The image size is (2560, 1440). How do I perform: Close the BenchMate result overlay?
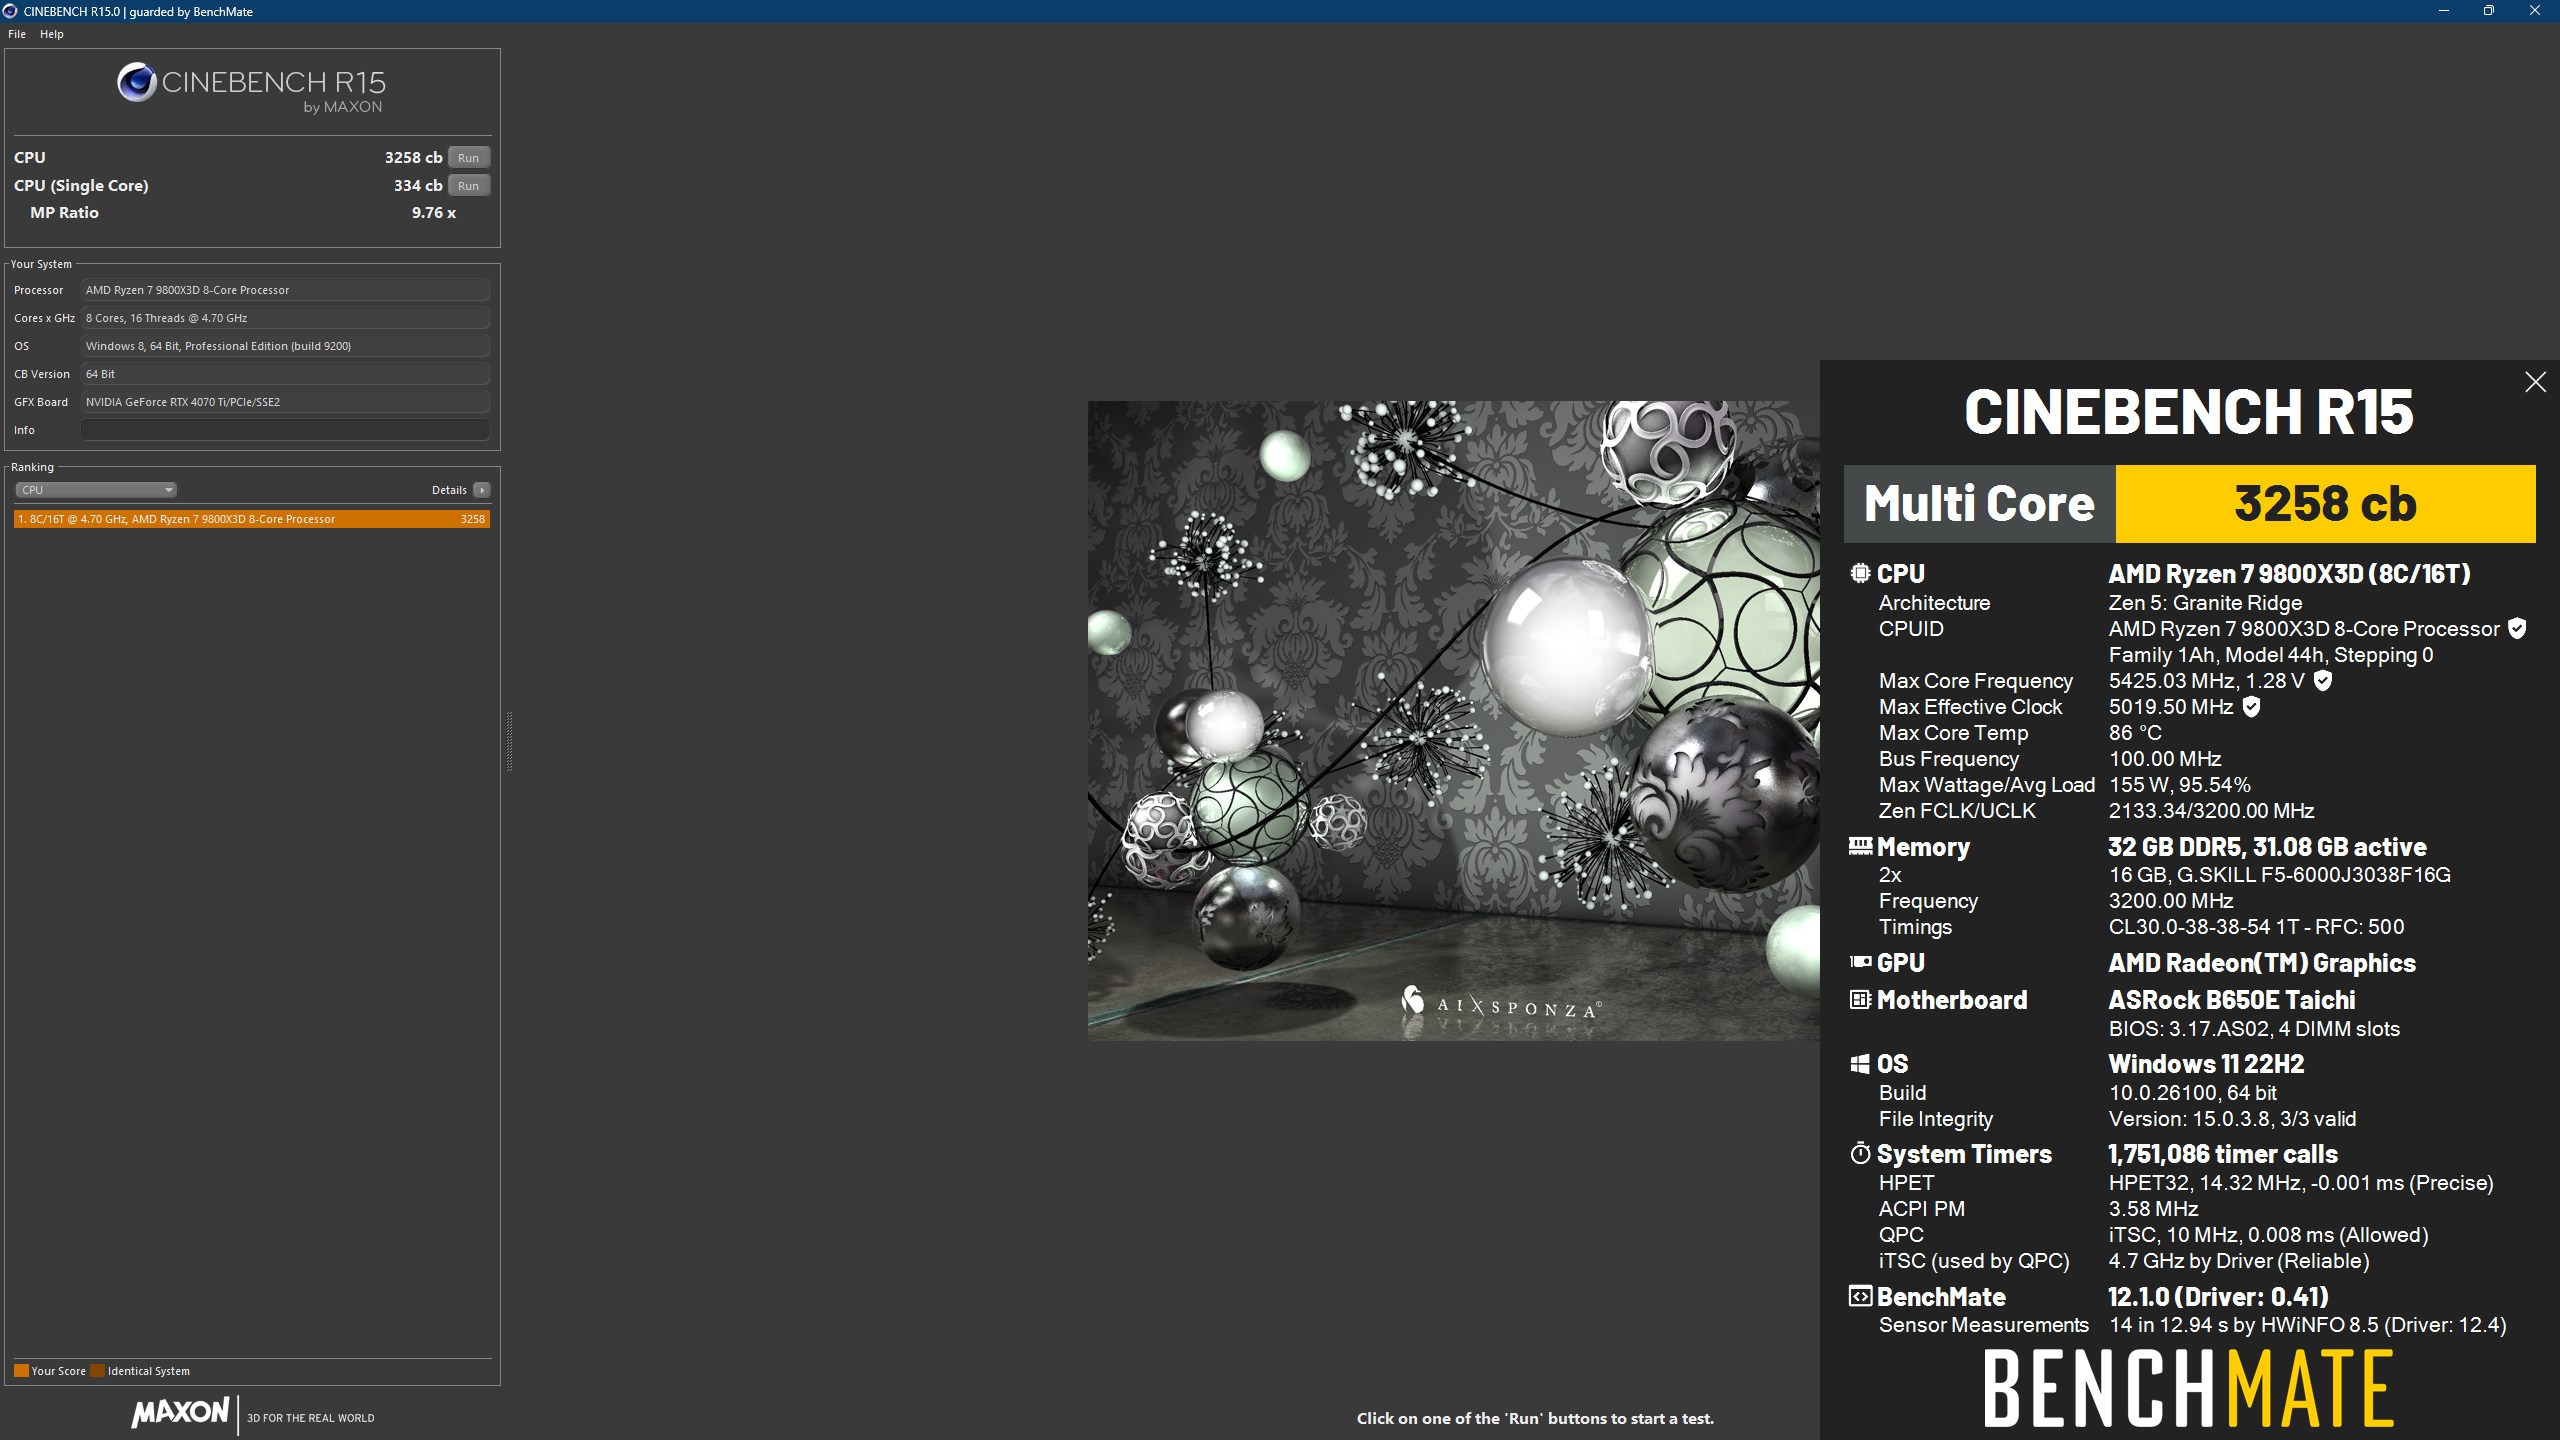(2535, 382)
